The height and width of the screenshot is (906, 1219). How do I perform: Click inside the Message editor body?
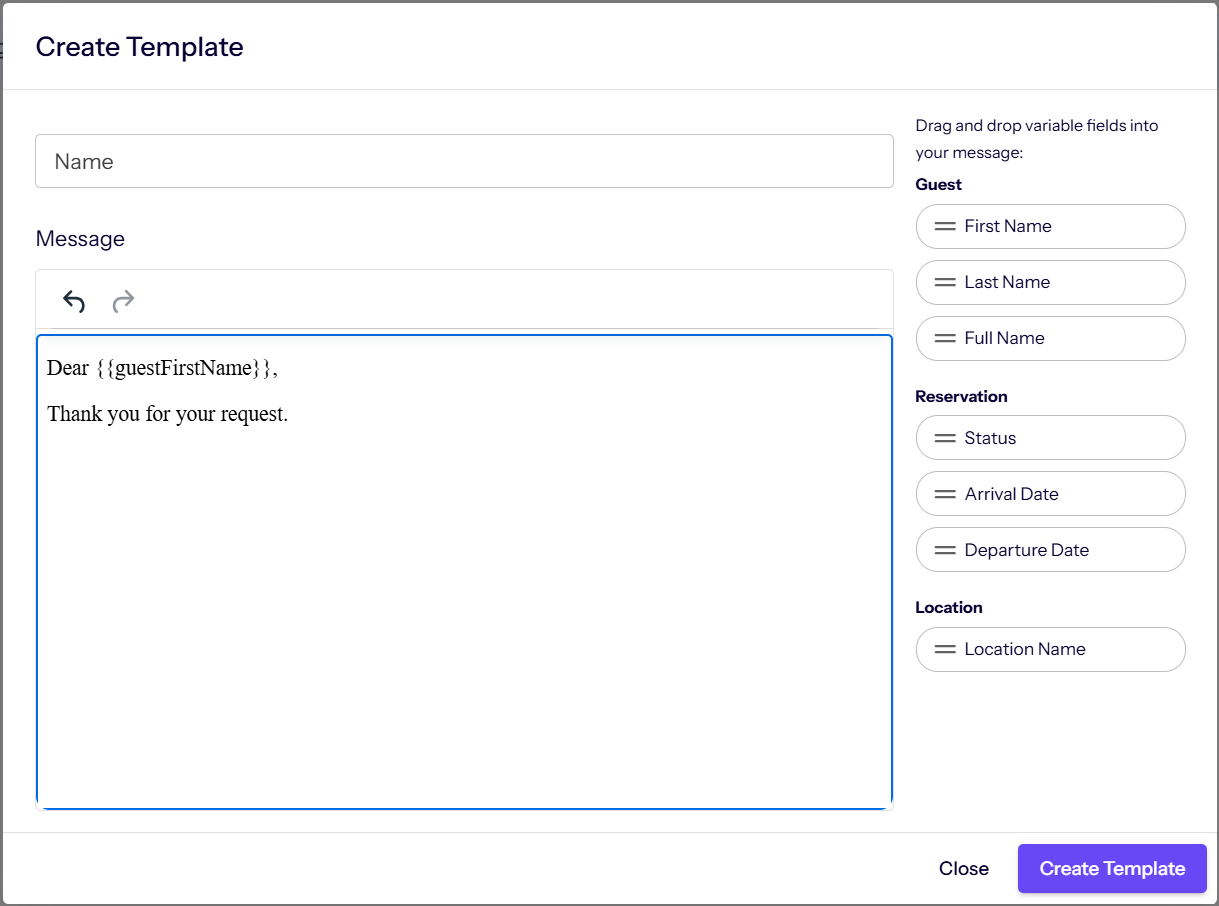pos(464,572)
